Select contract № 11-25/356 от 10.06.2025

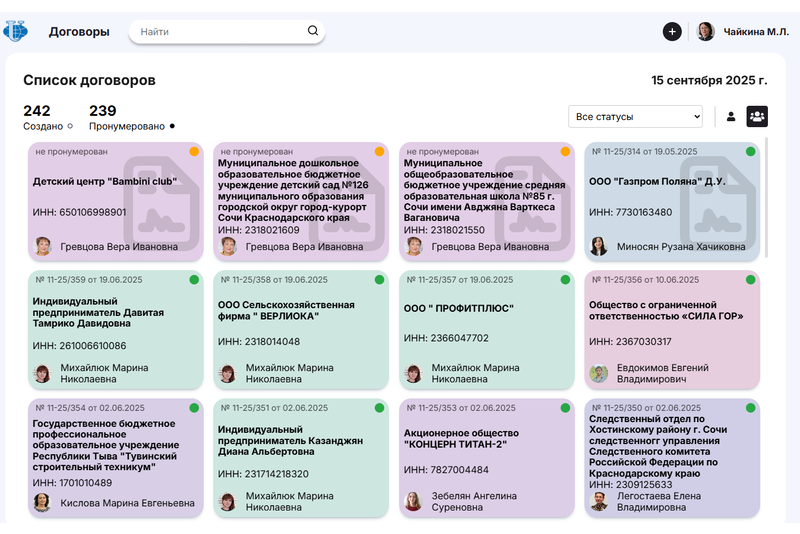(645, 279)
